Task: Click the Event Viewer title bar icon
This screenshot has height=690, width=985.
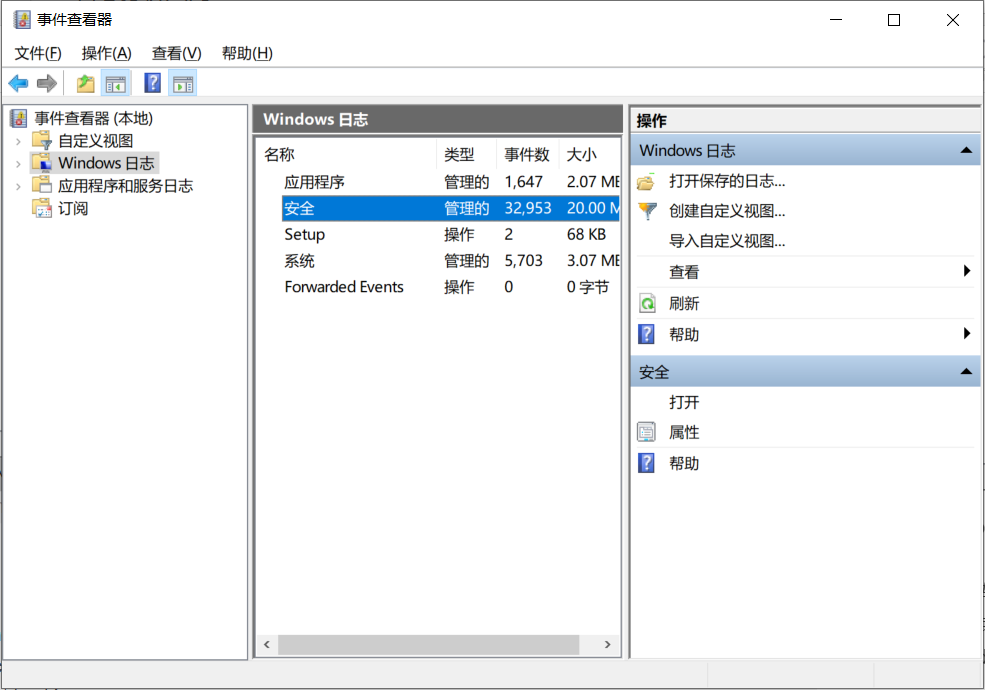Action: (x=21, y=19)
